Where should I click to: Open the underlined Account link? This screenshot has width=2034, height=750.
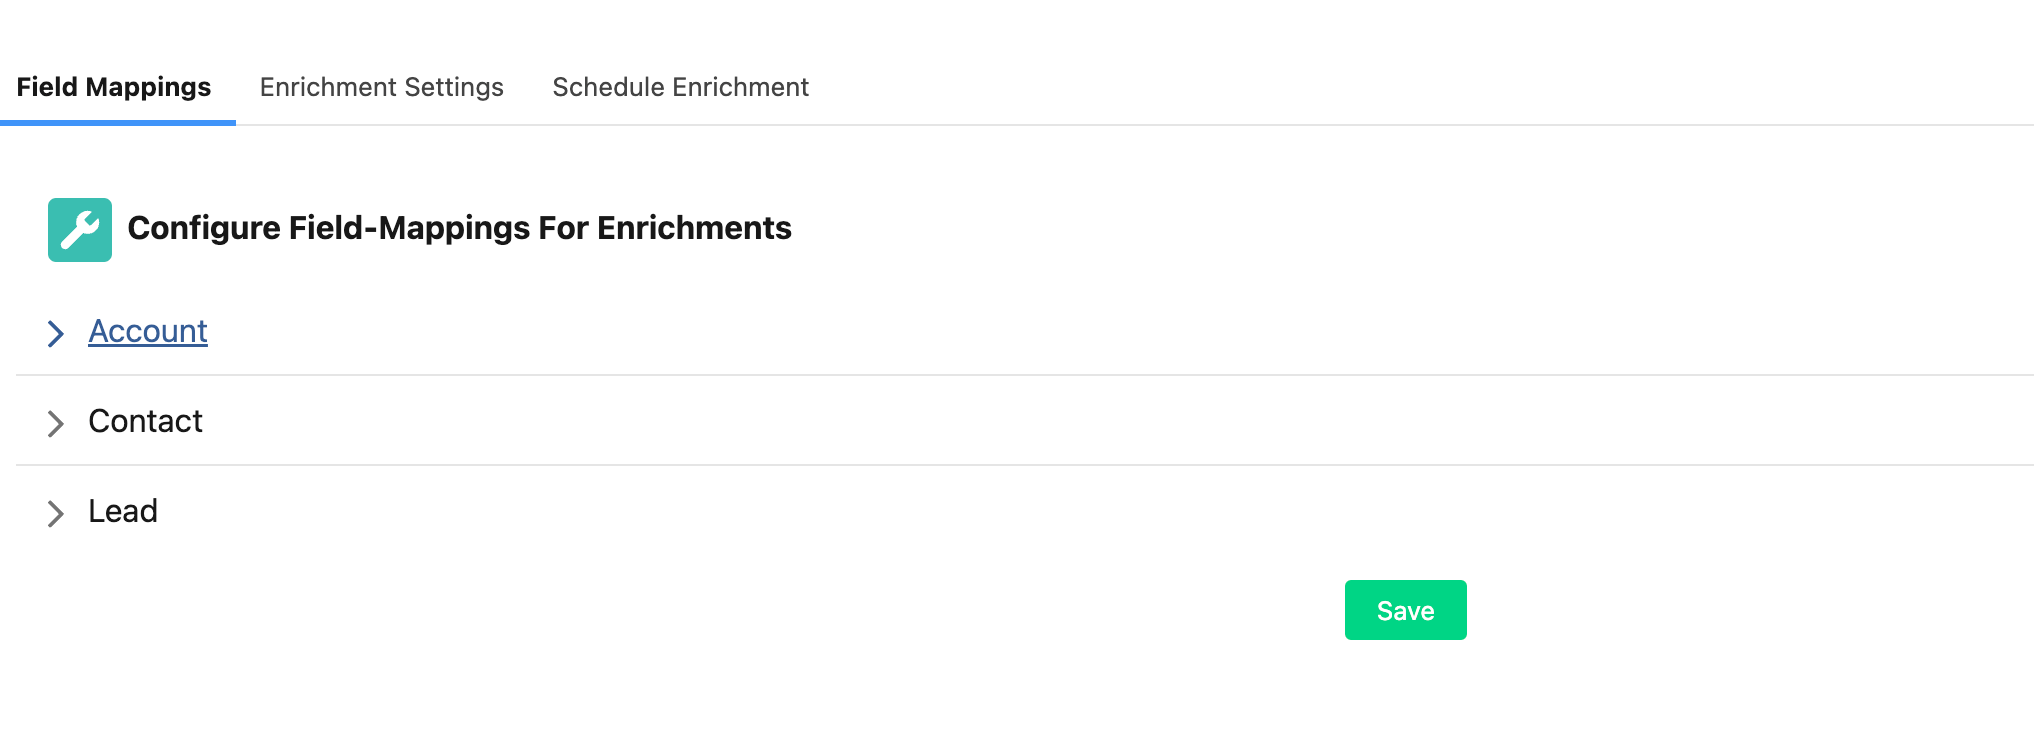click(x=148, y=331)
